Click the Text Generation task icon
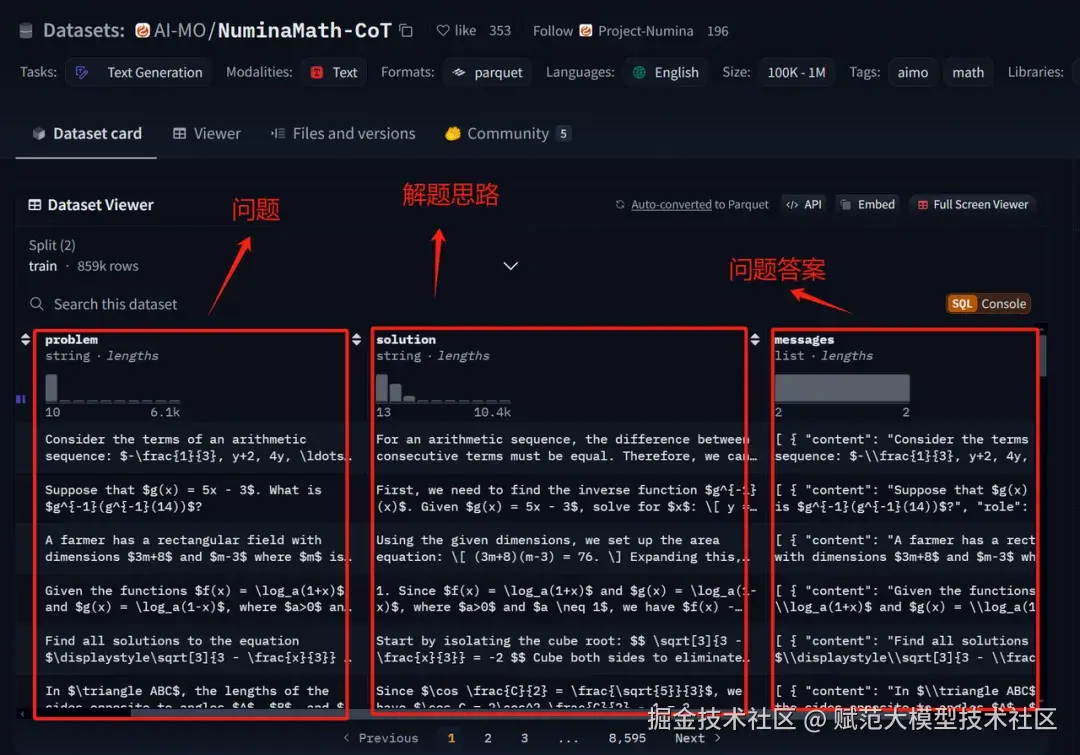 pyautogui.click(x=82, y=72)
